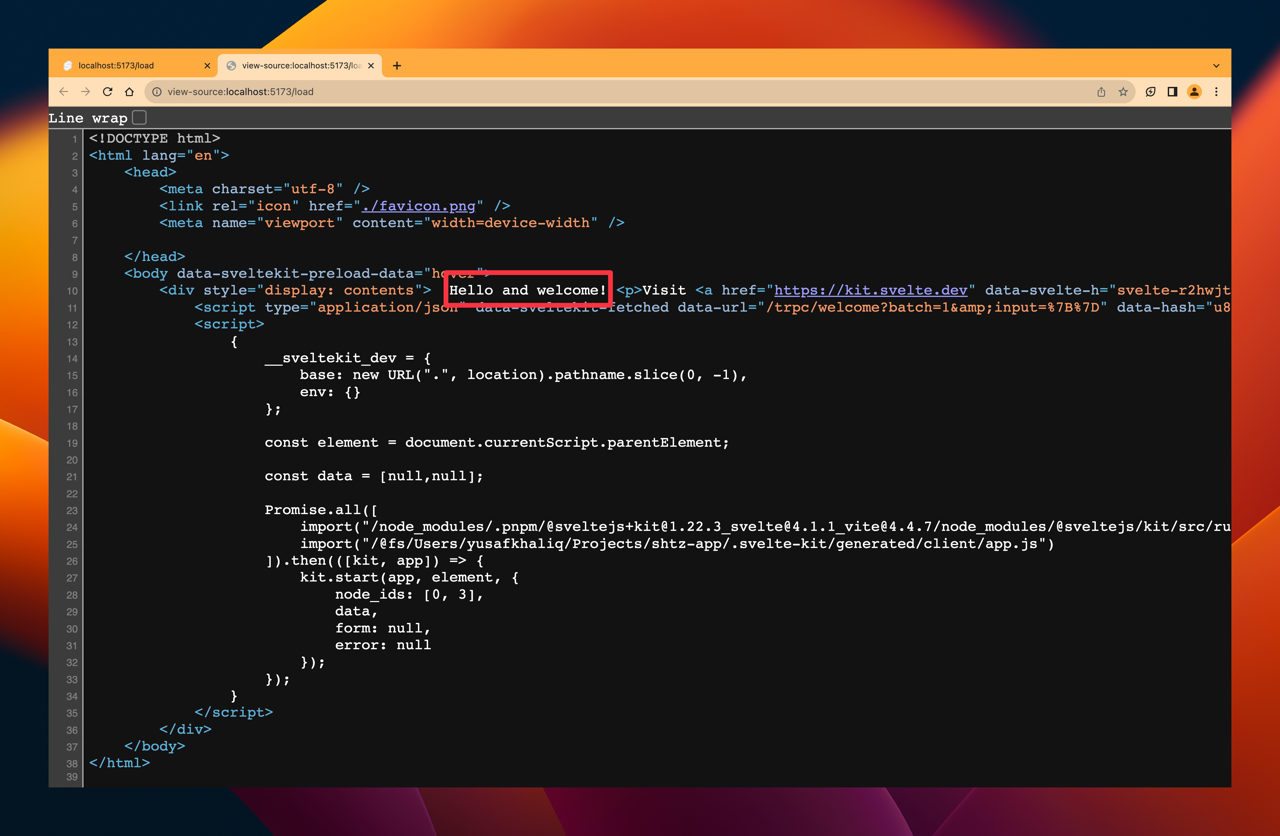1280x836 pixels.
Task: Open a new tab with the plus button
Action: [x=397, y=66]
